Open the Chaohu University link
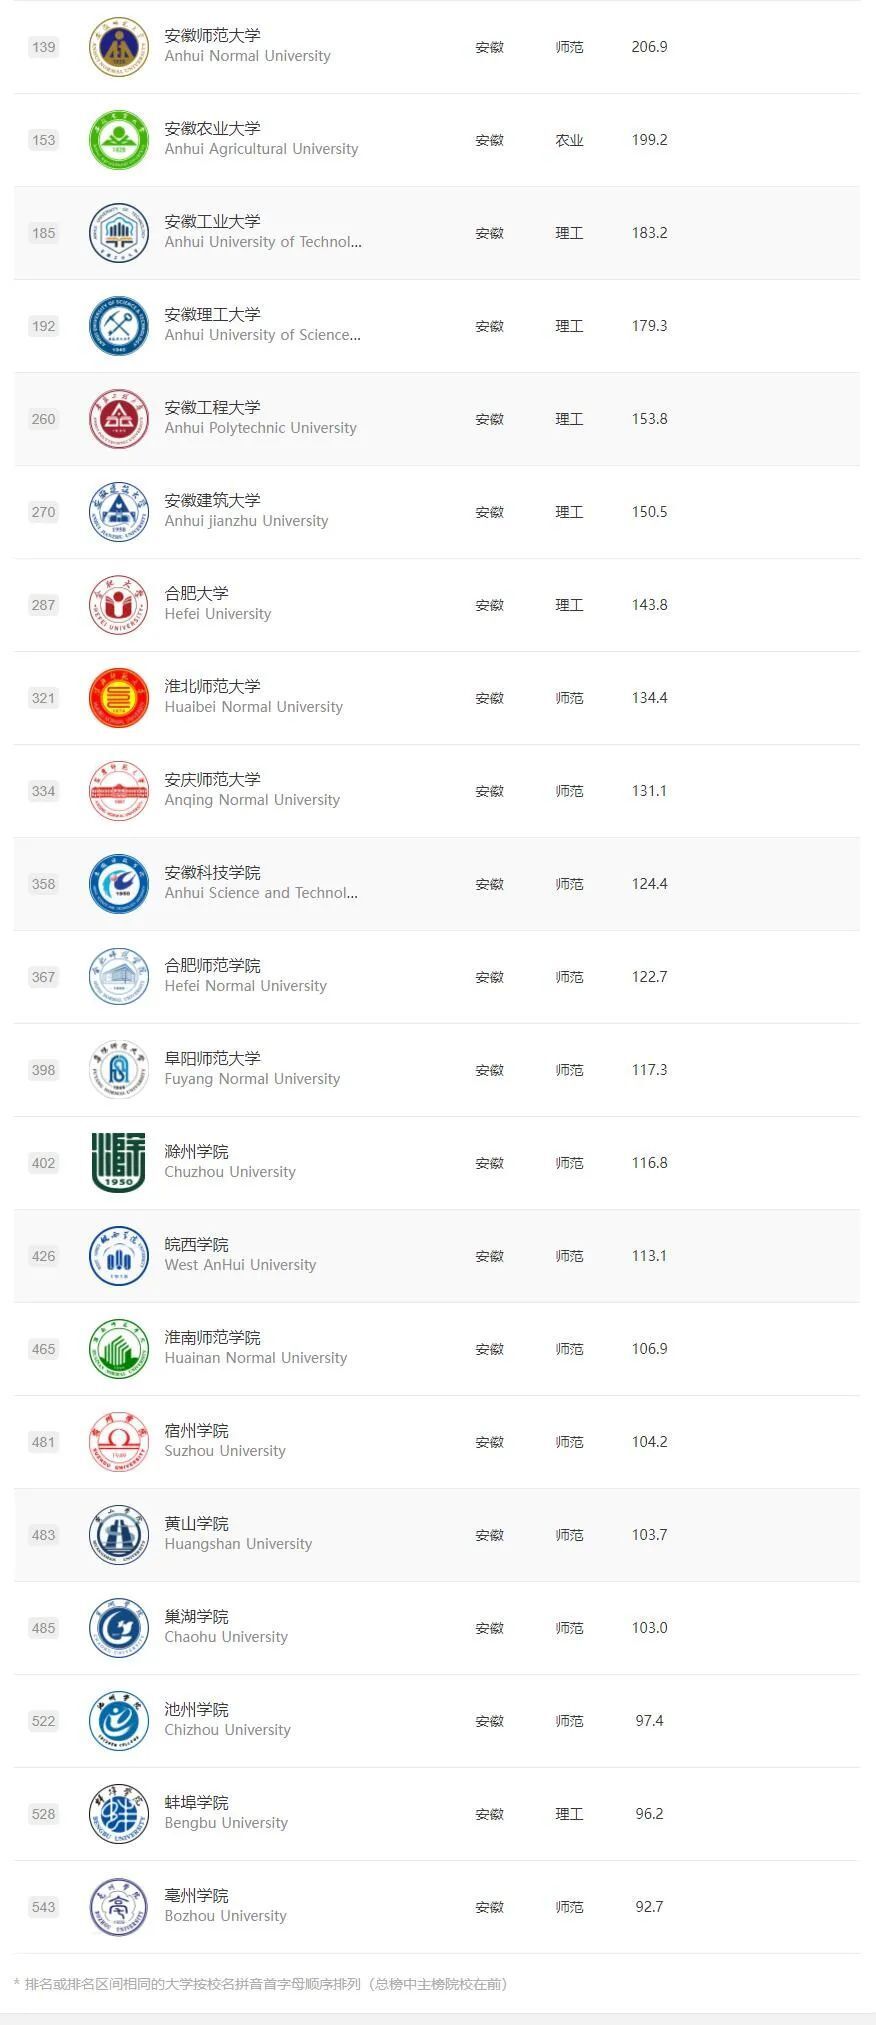 click(x=226, y=1637)
